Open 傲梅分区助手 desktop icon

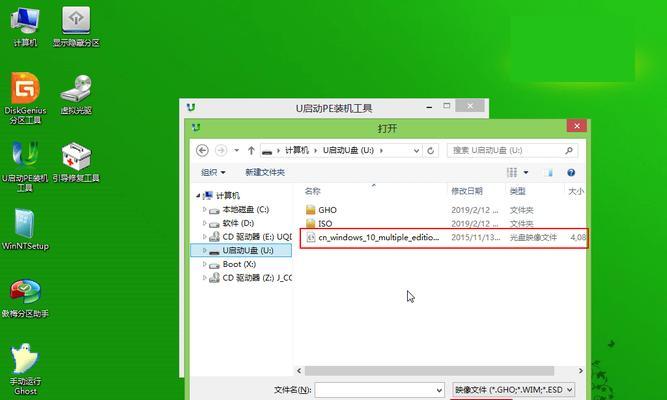25,298
